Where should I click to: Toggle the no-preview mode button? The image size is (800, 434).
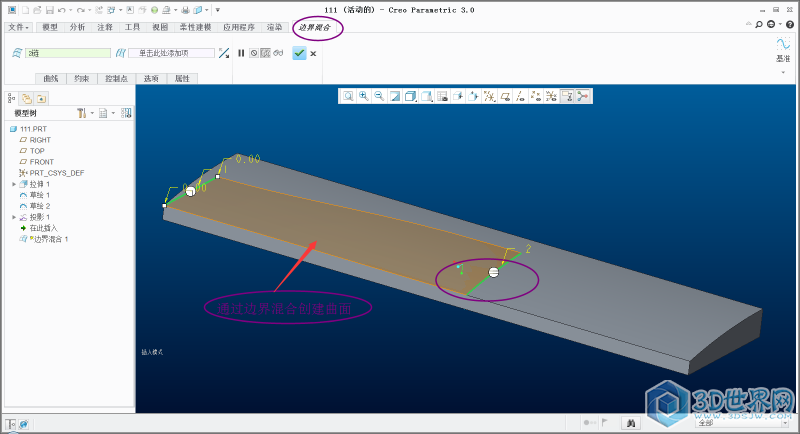(253, 53)
